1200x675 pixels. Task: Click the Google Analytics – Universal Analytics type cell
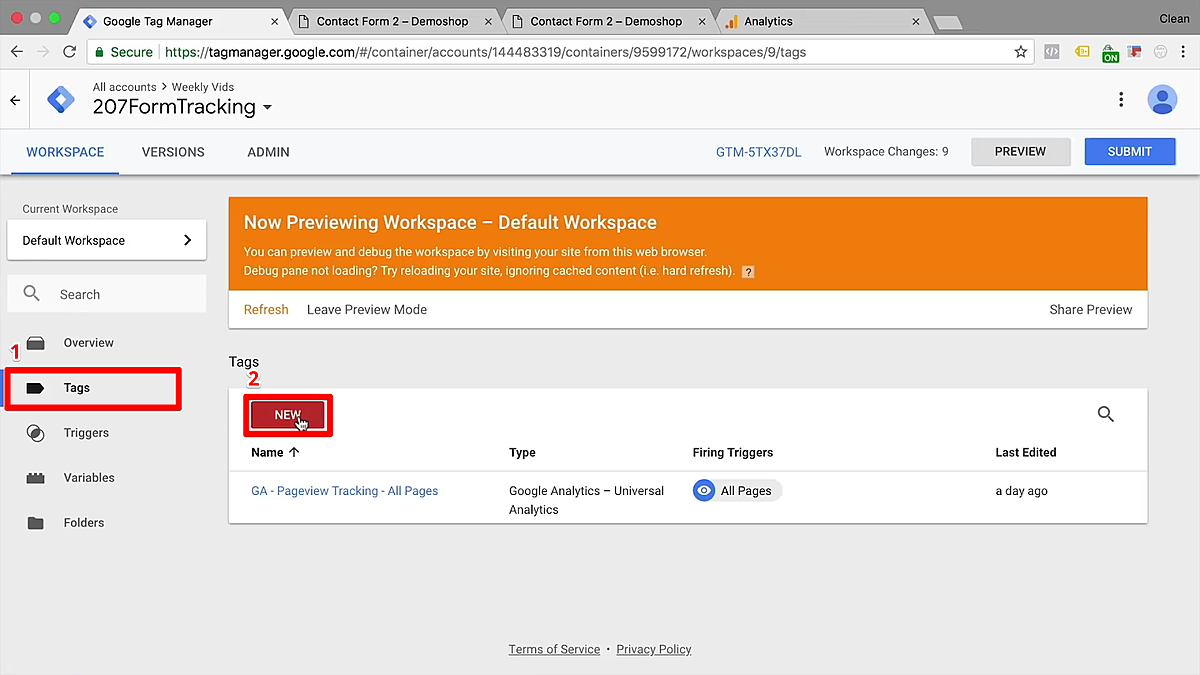587,500
